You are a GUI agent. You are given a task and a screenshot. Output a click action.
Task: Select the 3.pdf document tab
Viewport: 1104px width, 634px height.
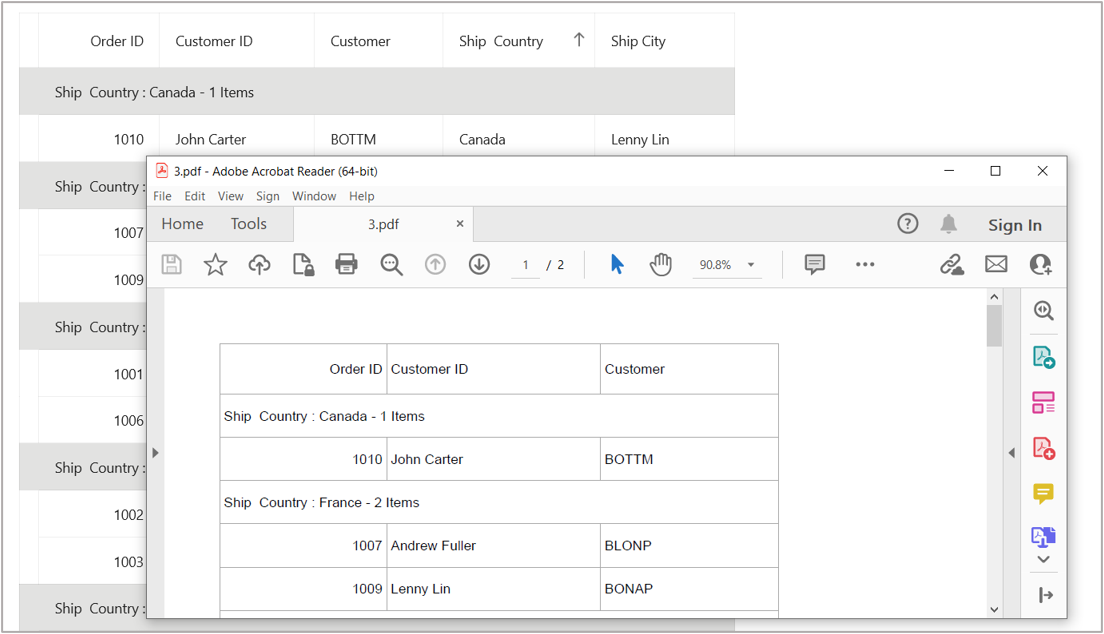tap(383, 224)
